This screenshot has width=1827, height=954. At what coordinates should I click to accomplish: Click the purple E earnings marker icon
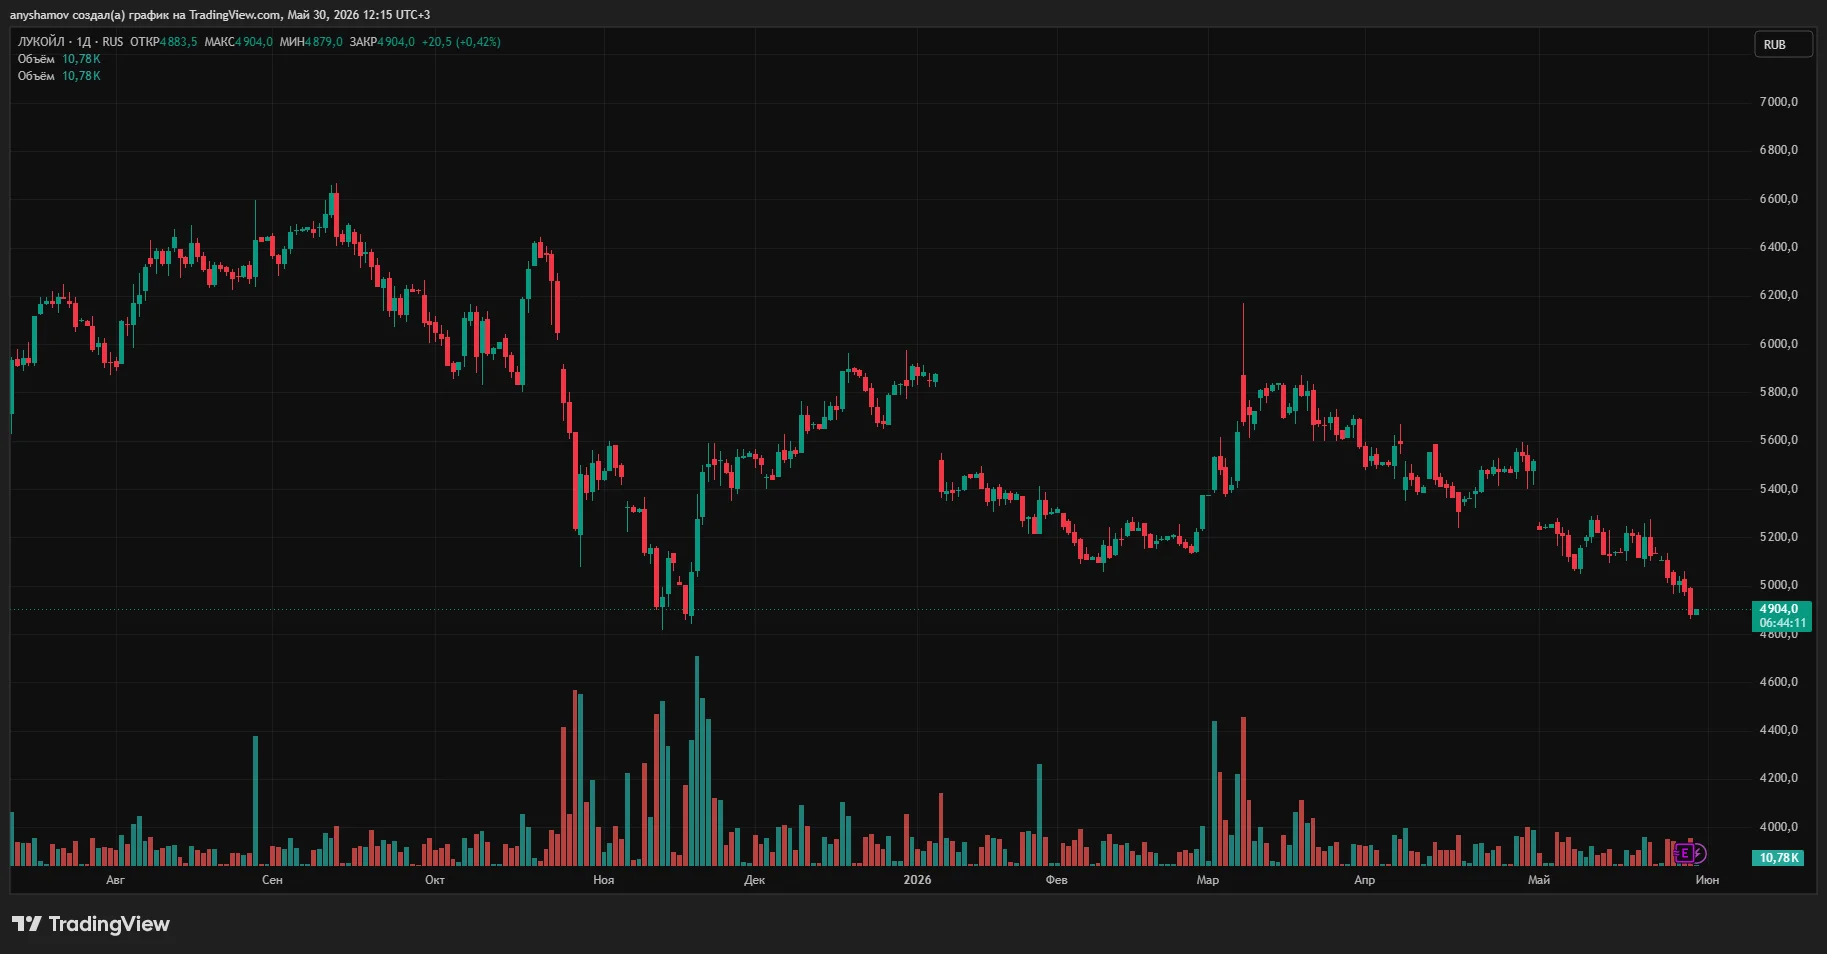(1685, 853)
